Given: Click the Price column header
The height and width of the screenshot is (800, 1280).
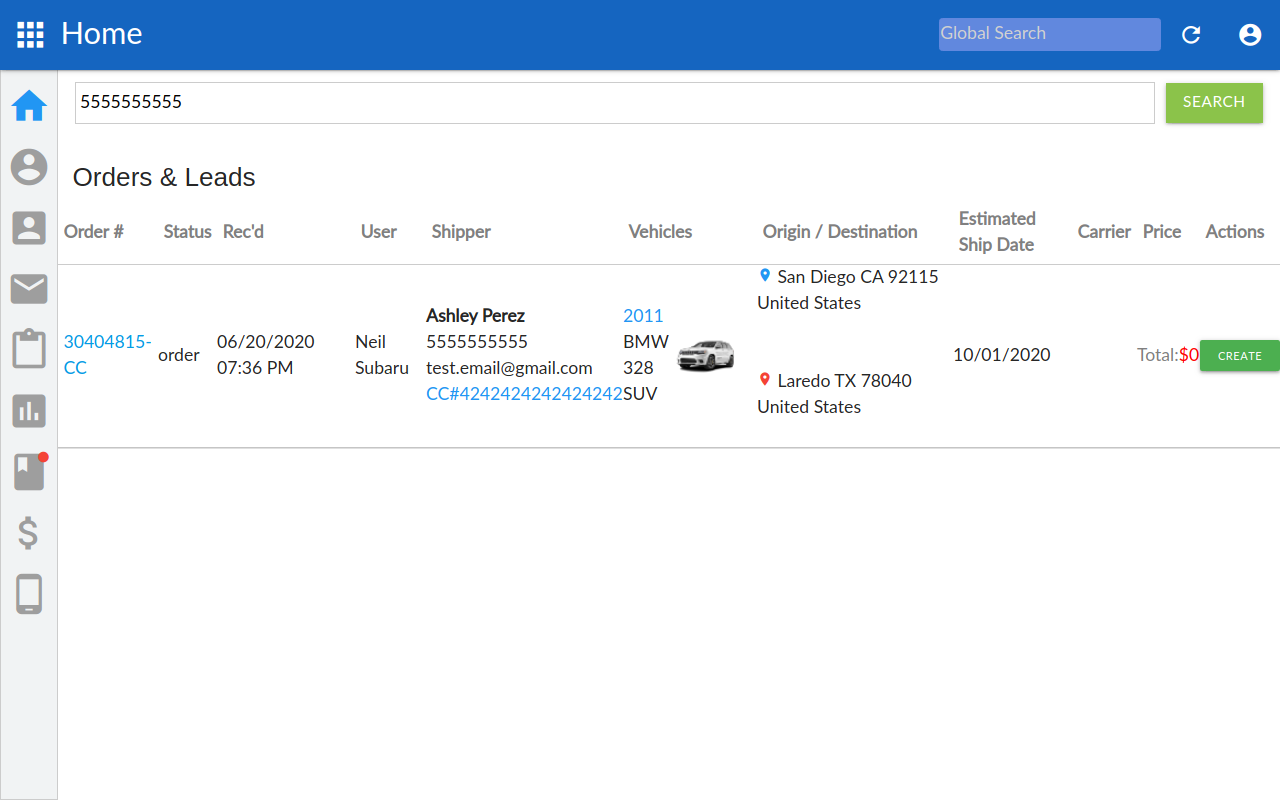Looking at the screenshot, I should 1162,231.
